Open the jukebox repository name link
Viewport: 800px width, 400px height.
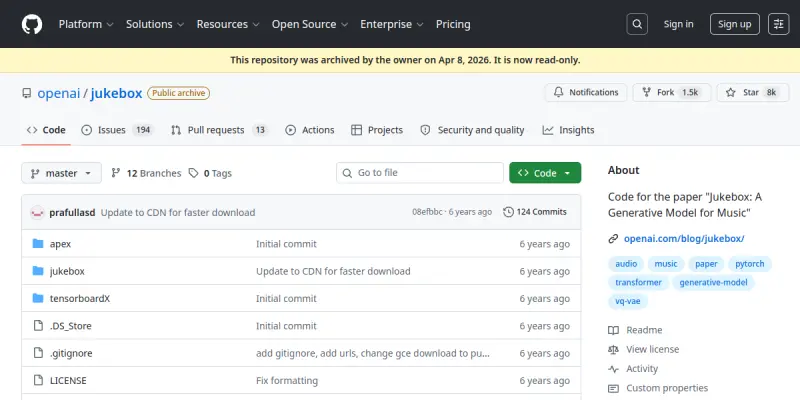coord(116,93)
